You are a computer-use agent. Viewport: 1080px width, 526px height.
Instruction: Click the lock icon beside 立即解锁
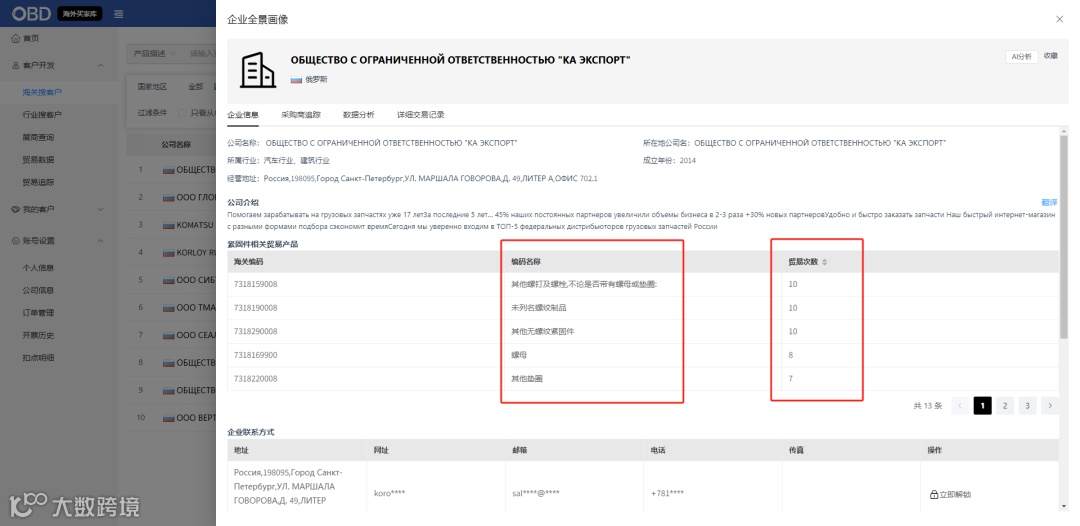point(934,494)
